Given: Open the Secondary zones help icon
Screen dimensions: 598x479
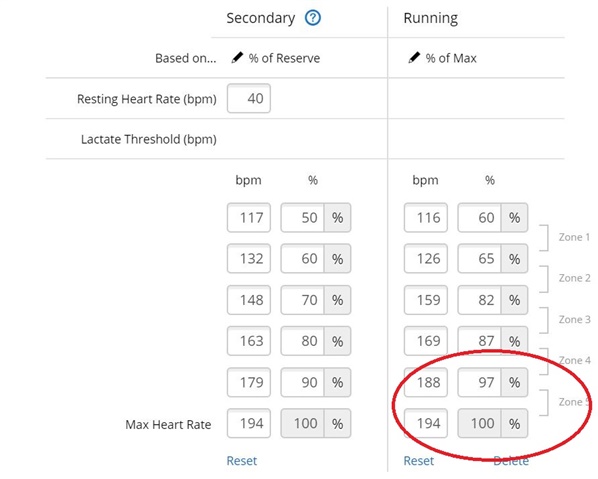Looking at the screenshot, I should [313, 18].
